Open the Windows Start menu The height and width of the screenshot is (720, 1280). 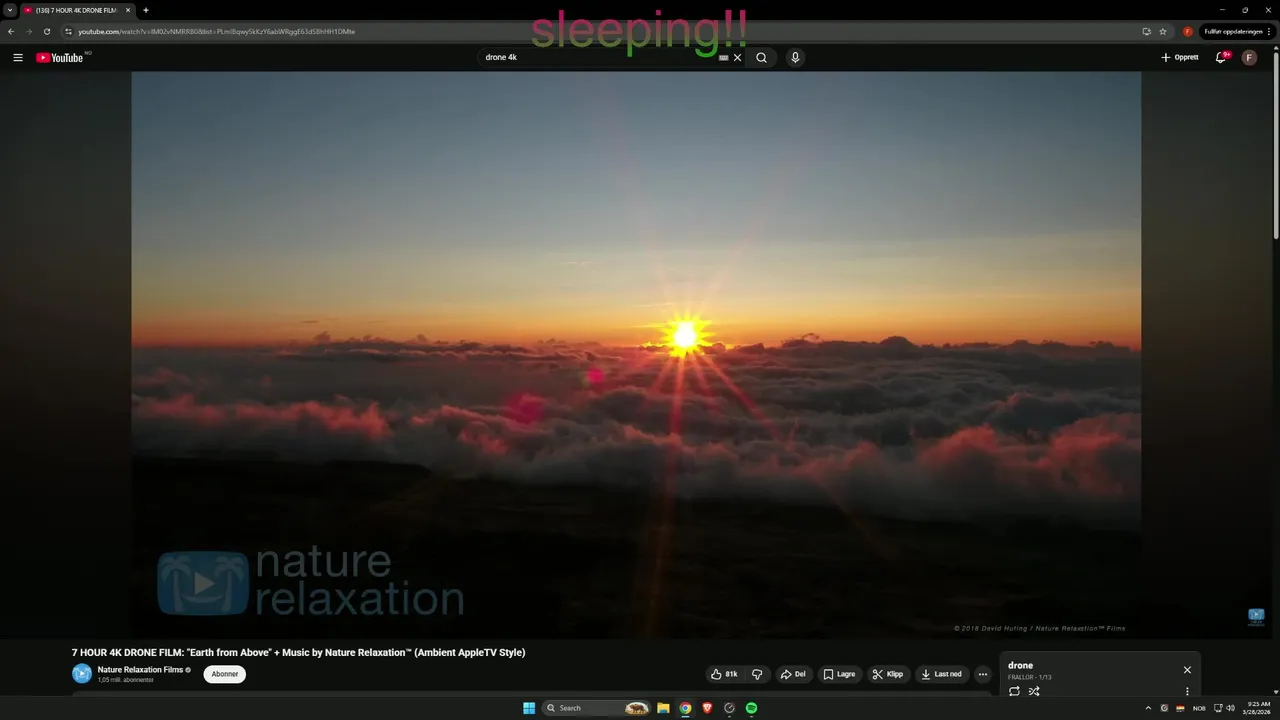(529, 708)
